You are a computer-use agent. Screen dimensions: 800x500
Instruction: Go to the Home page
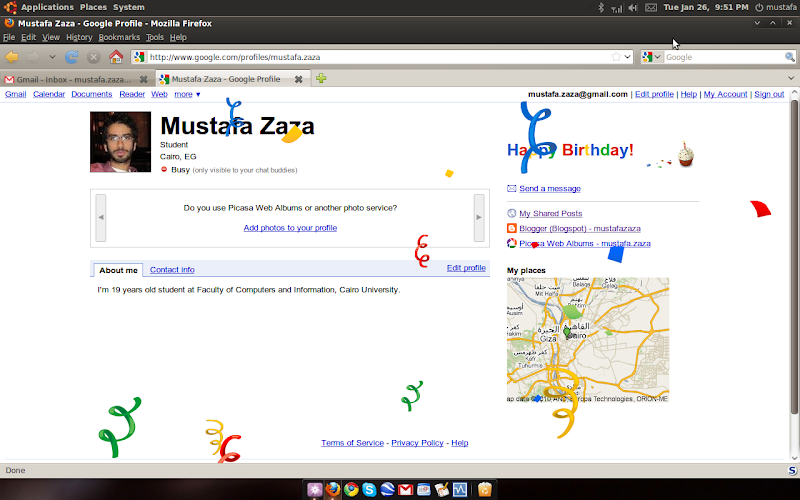[116, 57]
